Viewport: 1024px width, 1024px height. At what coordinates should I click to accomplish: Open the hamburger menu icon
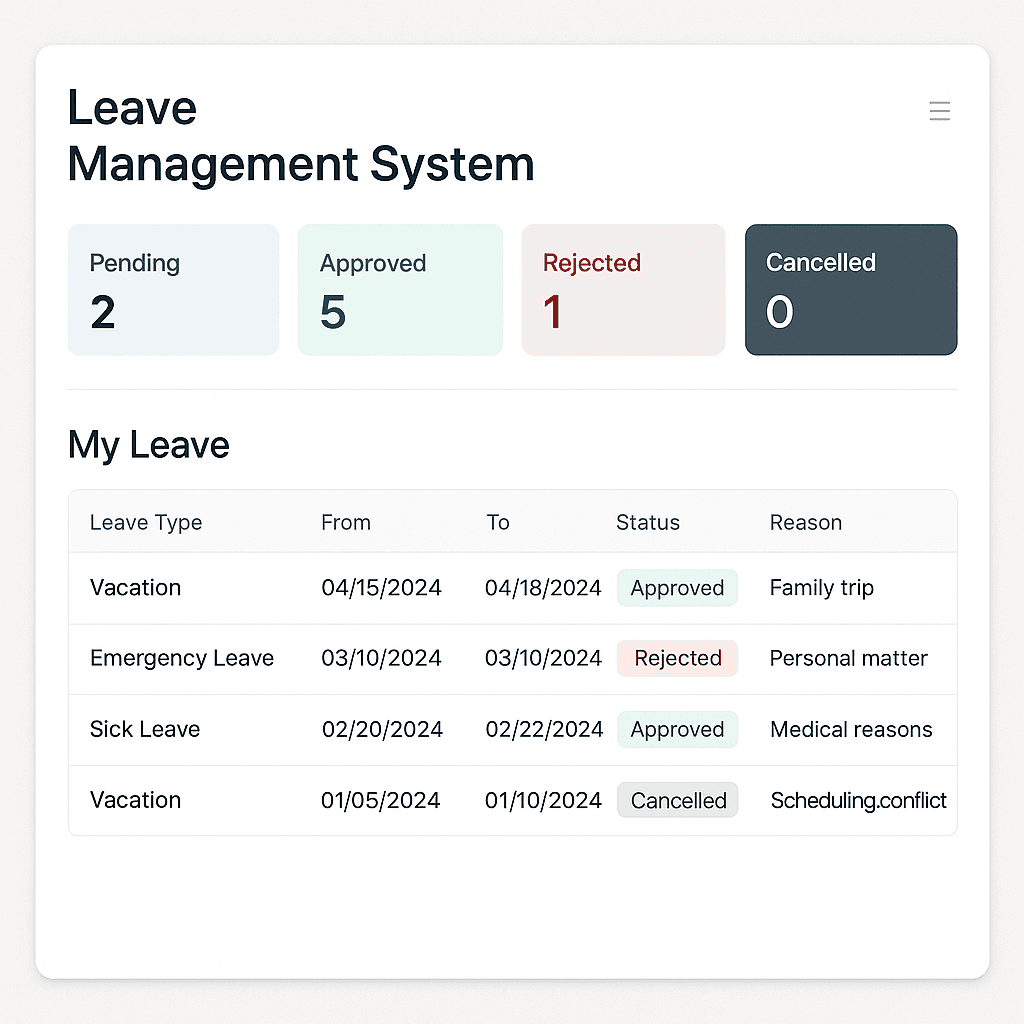939,111
